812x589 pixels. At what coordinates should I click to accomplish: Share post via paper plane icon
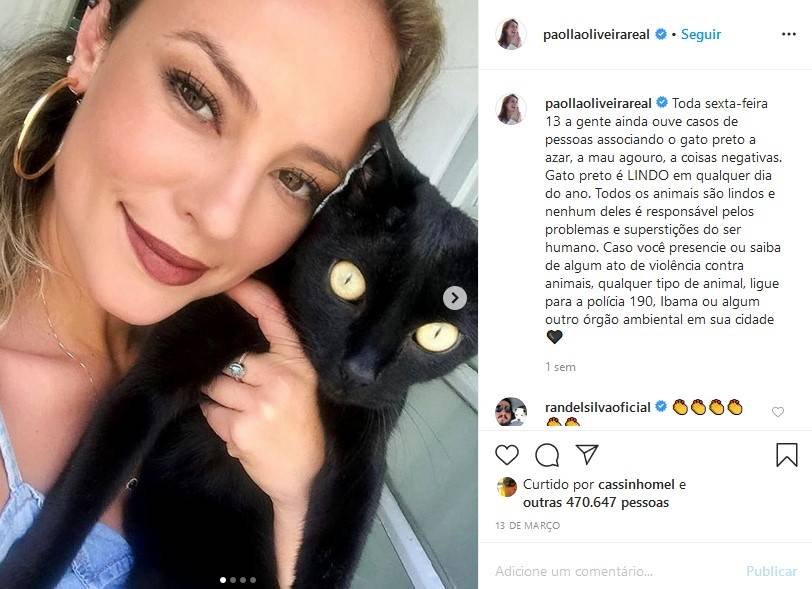[587, 454]
